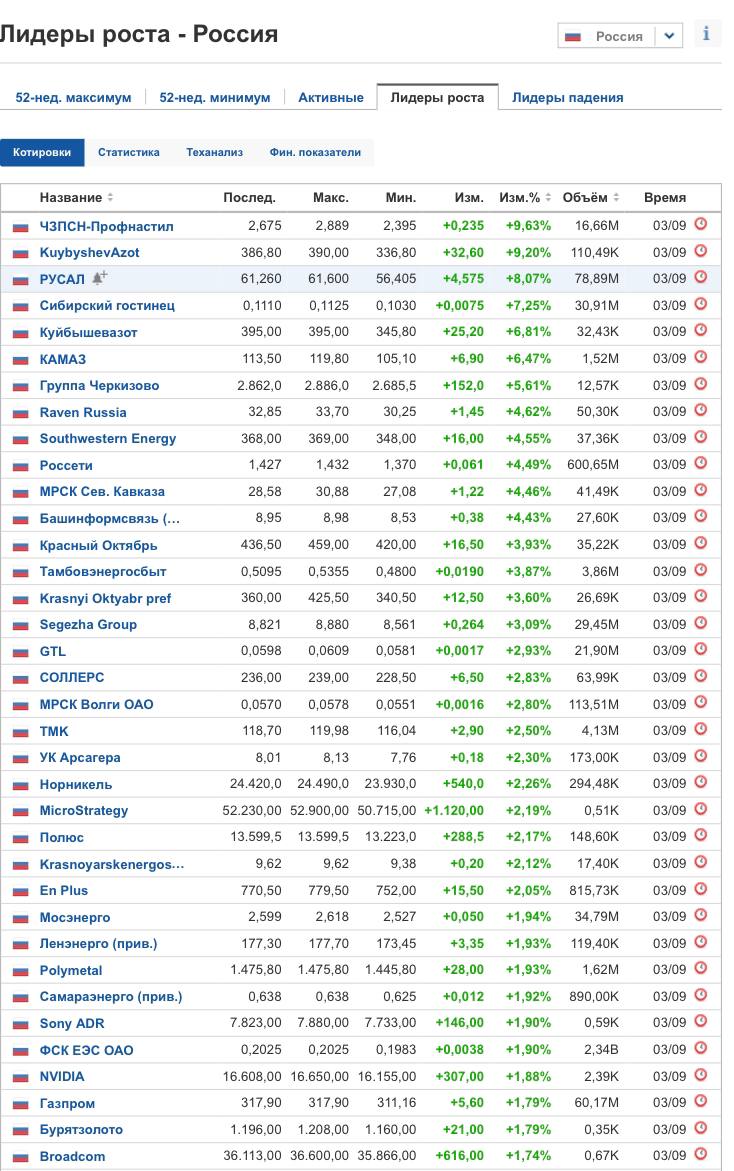Click the clock icon in ТМК row
The width and height of the screenshot is (734, 1171).
coord(700,729)
